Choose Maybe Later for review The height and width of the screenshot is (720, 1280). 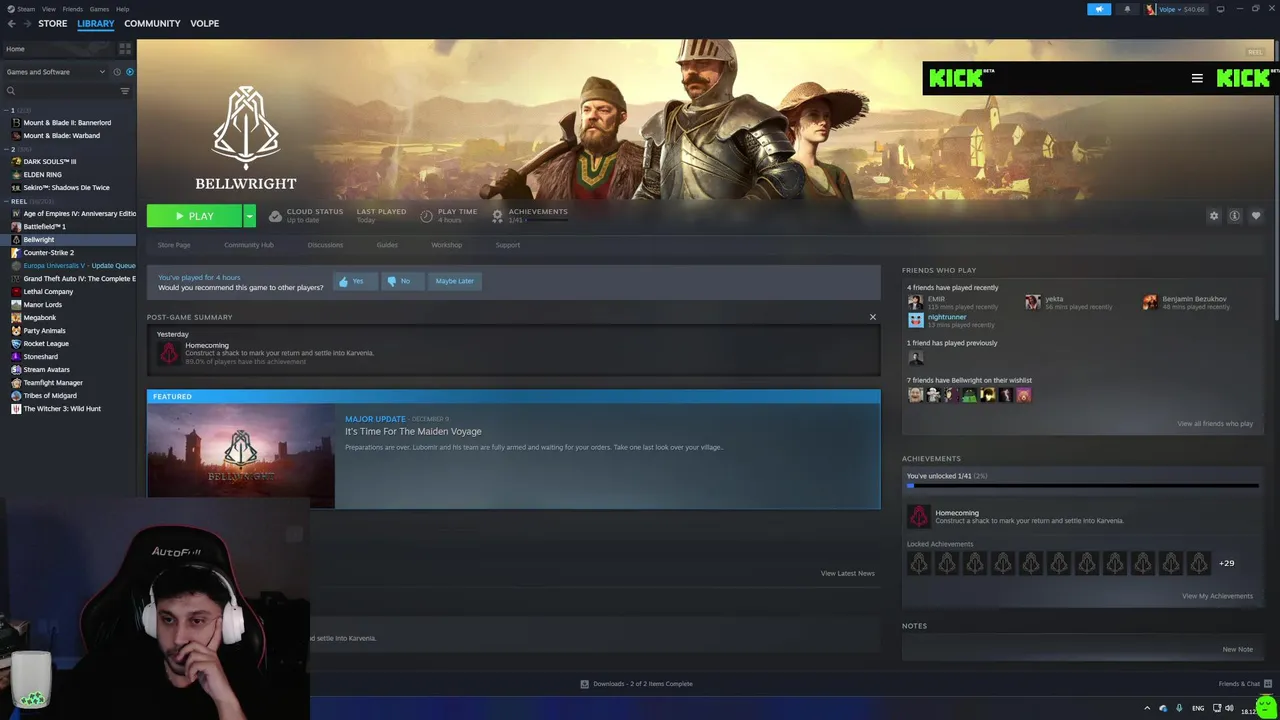[454, 281]
